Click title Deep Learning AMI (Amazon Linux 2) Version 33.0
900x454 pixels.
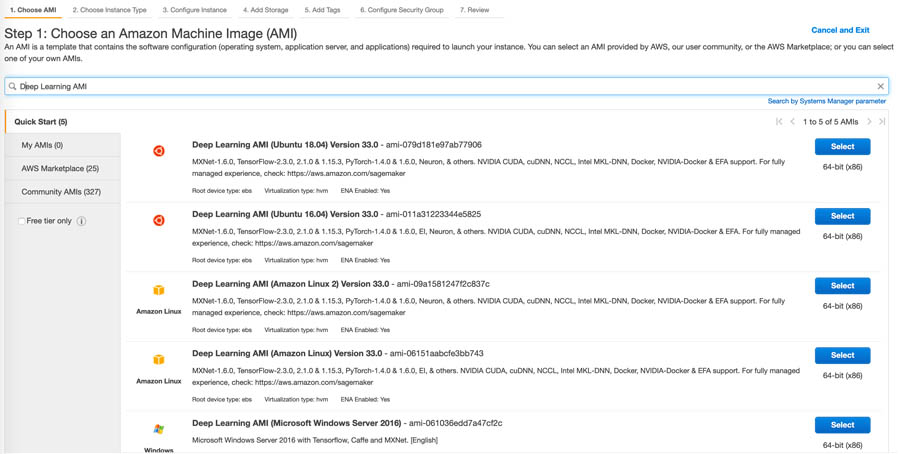[x=290, y=284]
